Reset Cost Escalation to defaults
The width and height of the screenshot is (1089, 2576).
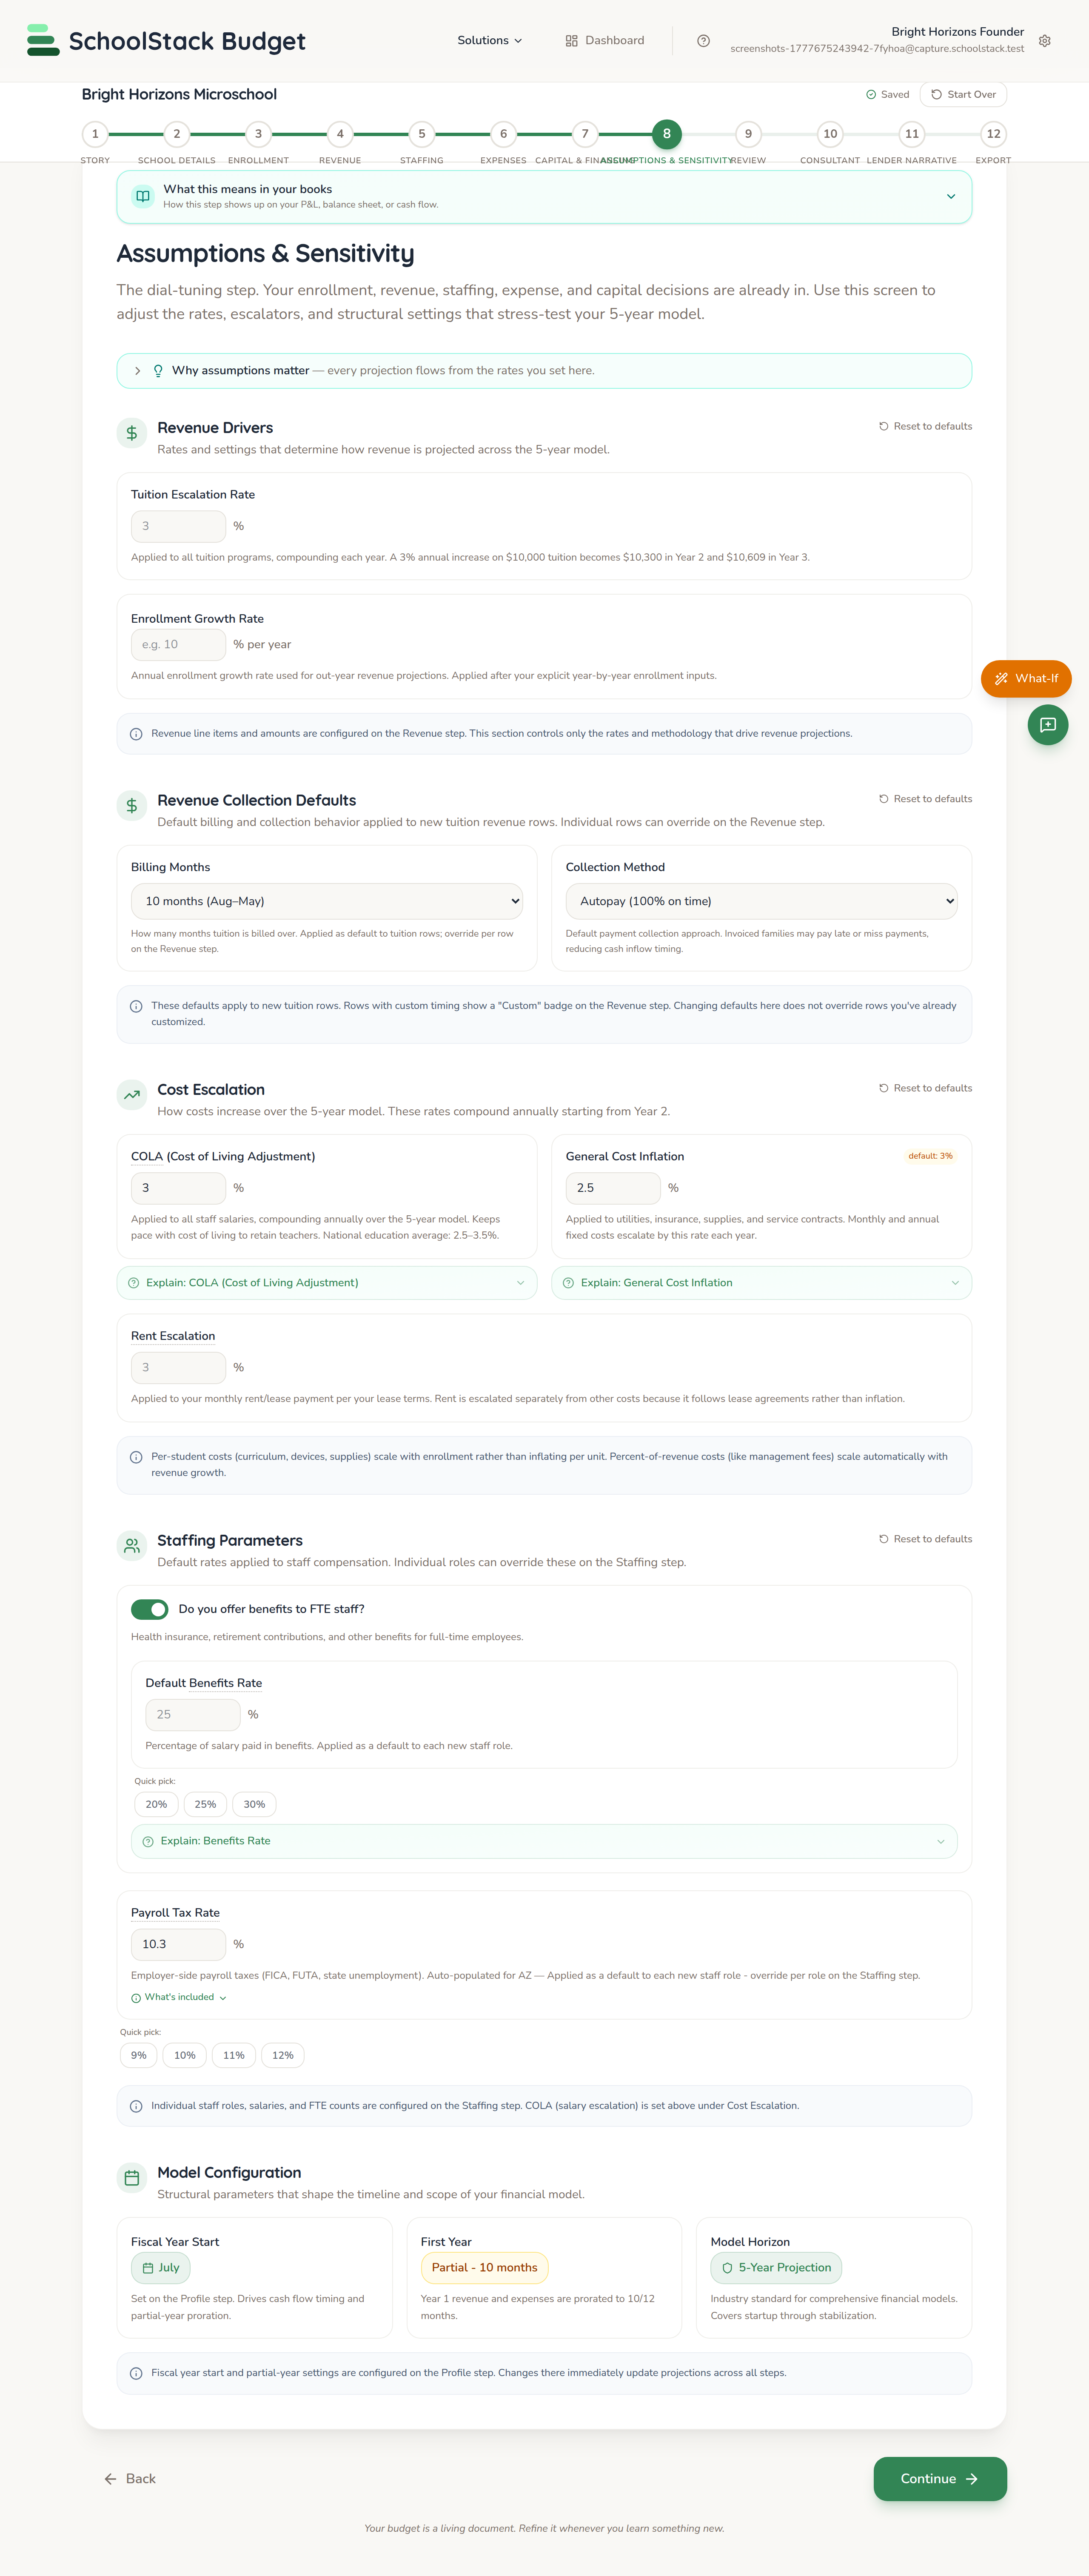925,1088
